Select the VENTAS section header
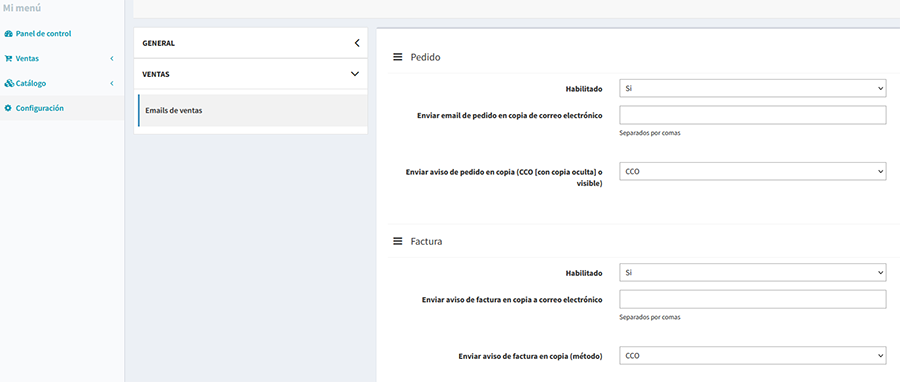The height and width of the screenshot is (382, 900). 250,74
